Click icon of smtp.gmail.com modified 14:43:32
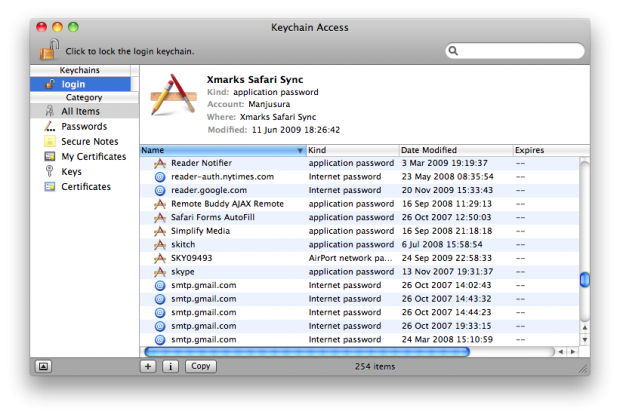620x417 pixels. pyautogui.click(x=160, y=299)
